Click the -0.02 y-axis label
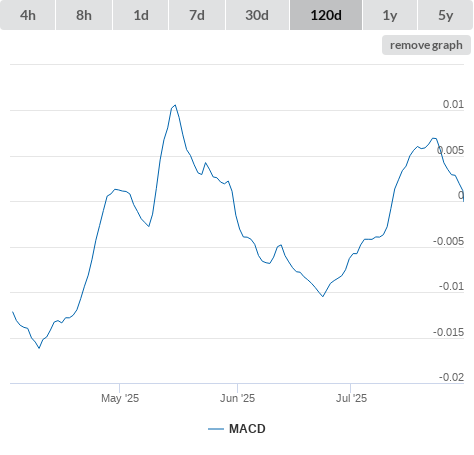Image resolution: width=474 pixels, height=455 pixels. (451, 377)
